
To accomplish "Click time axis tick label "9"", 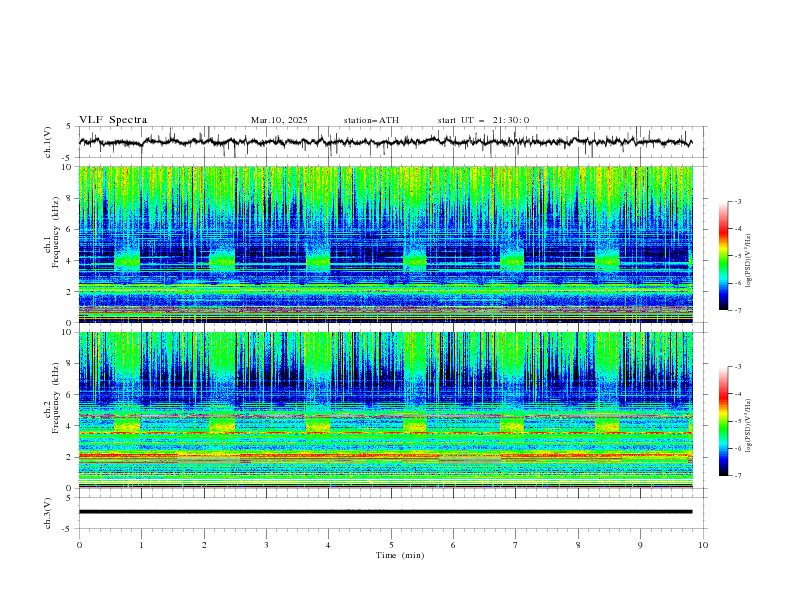I will [640, 545].
